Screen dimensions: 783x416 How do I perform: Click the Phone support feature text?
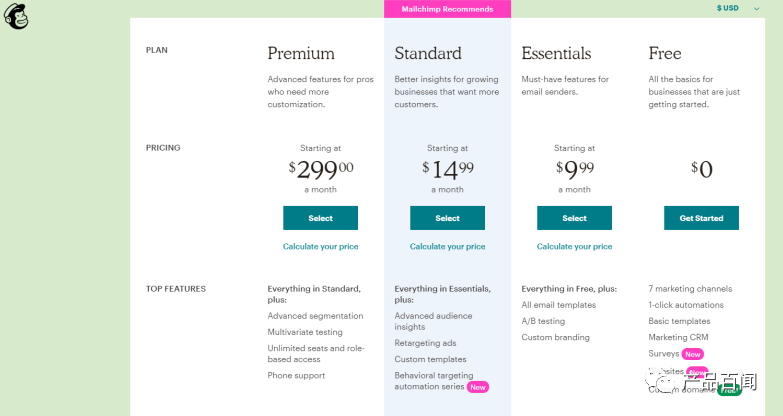(x=296, y=376)
